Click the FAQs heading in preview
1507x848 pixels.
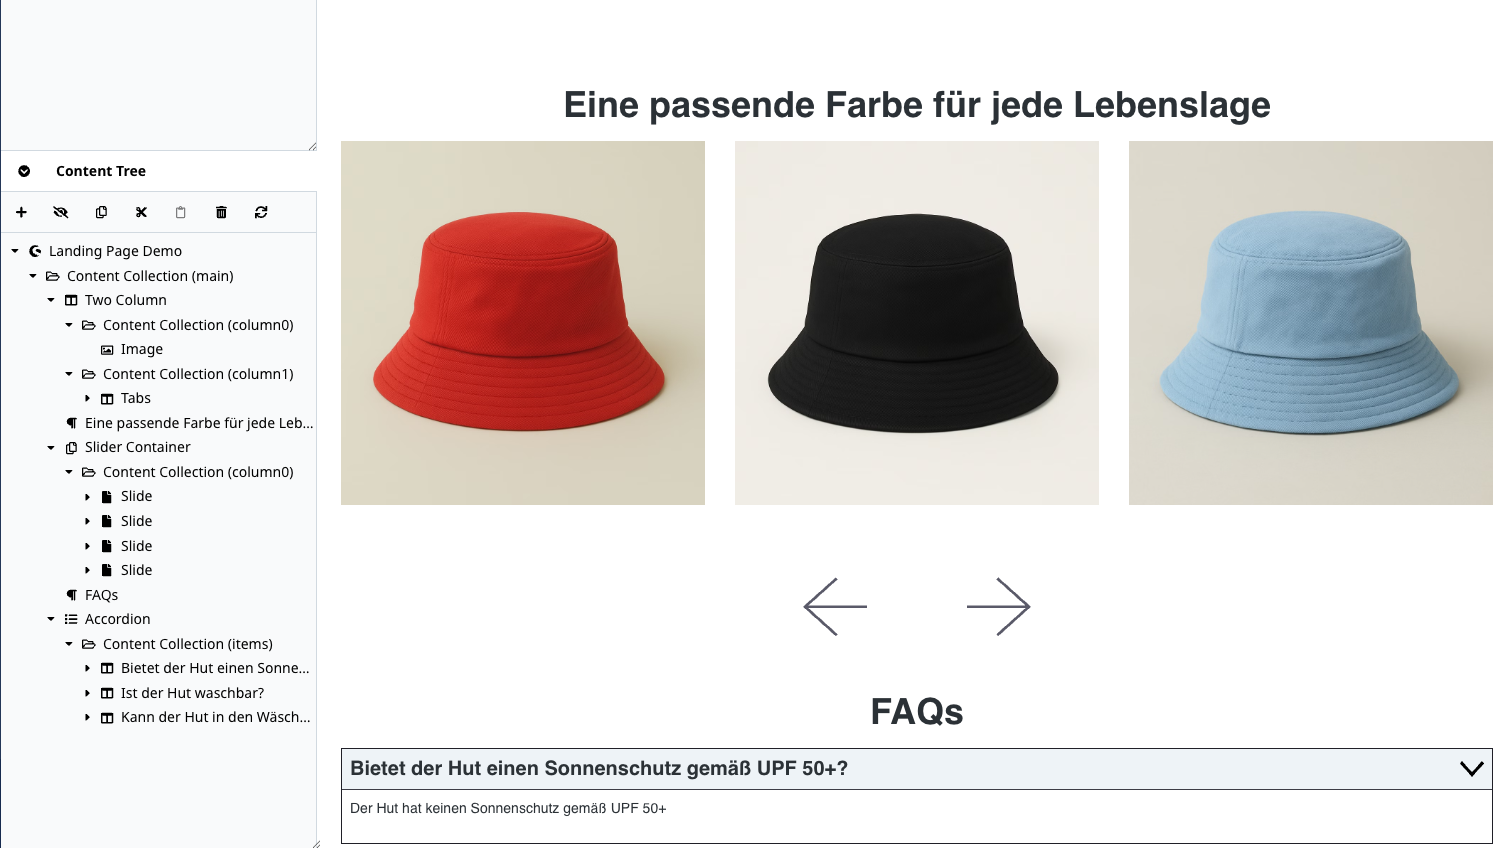pyautogui.click(x=917, y=712)
